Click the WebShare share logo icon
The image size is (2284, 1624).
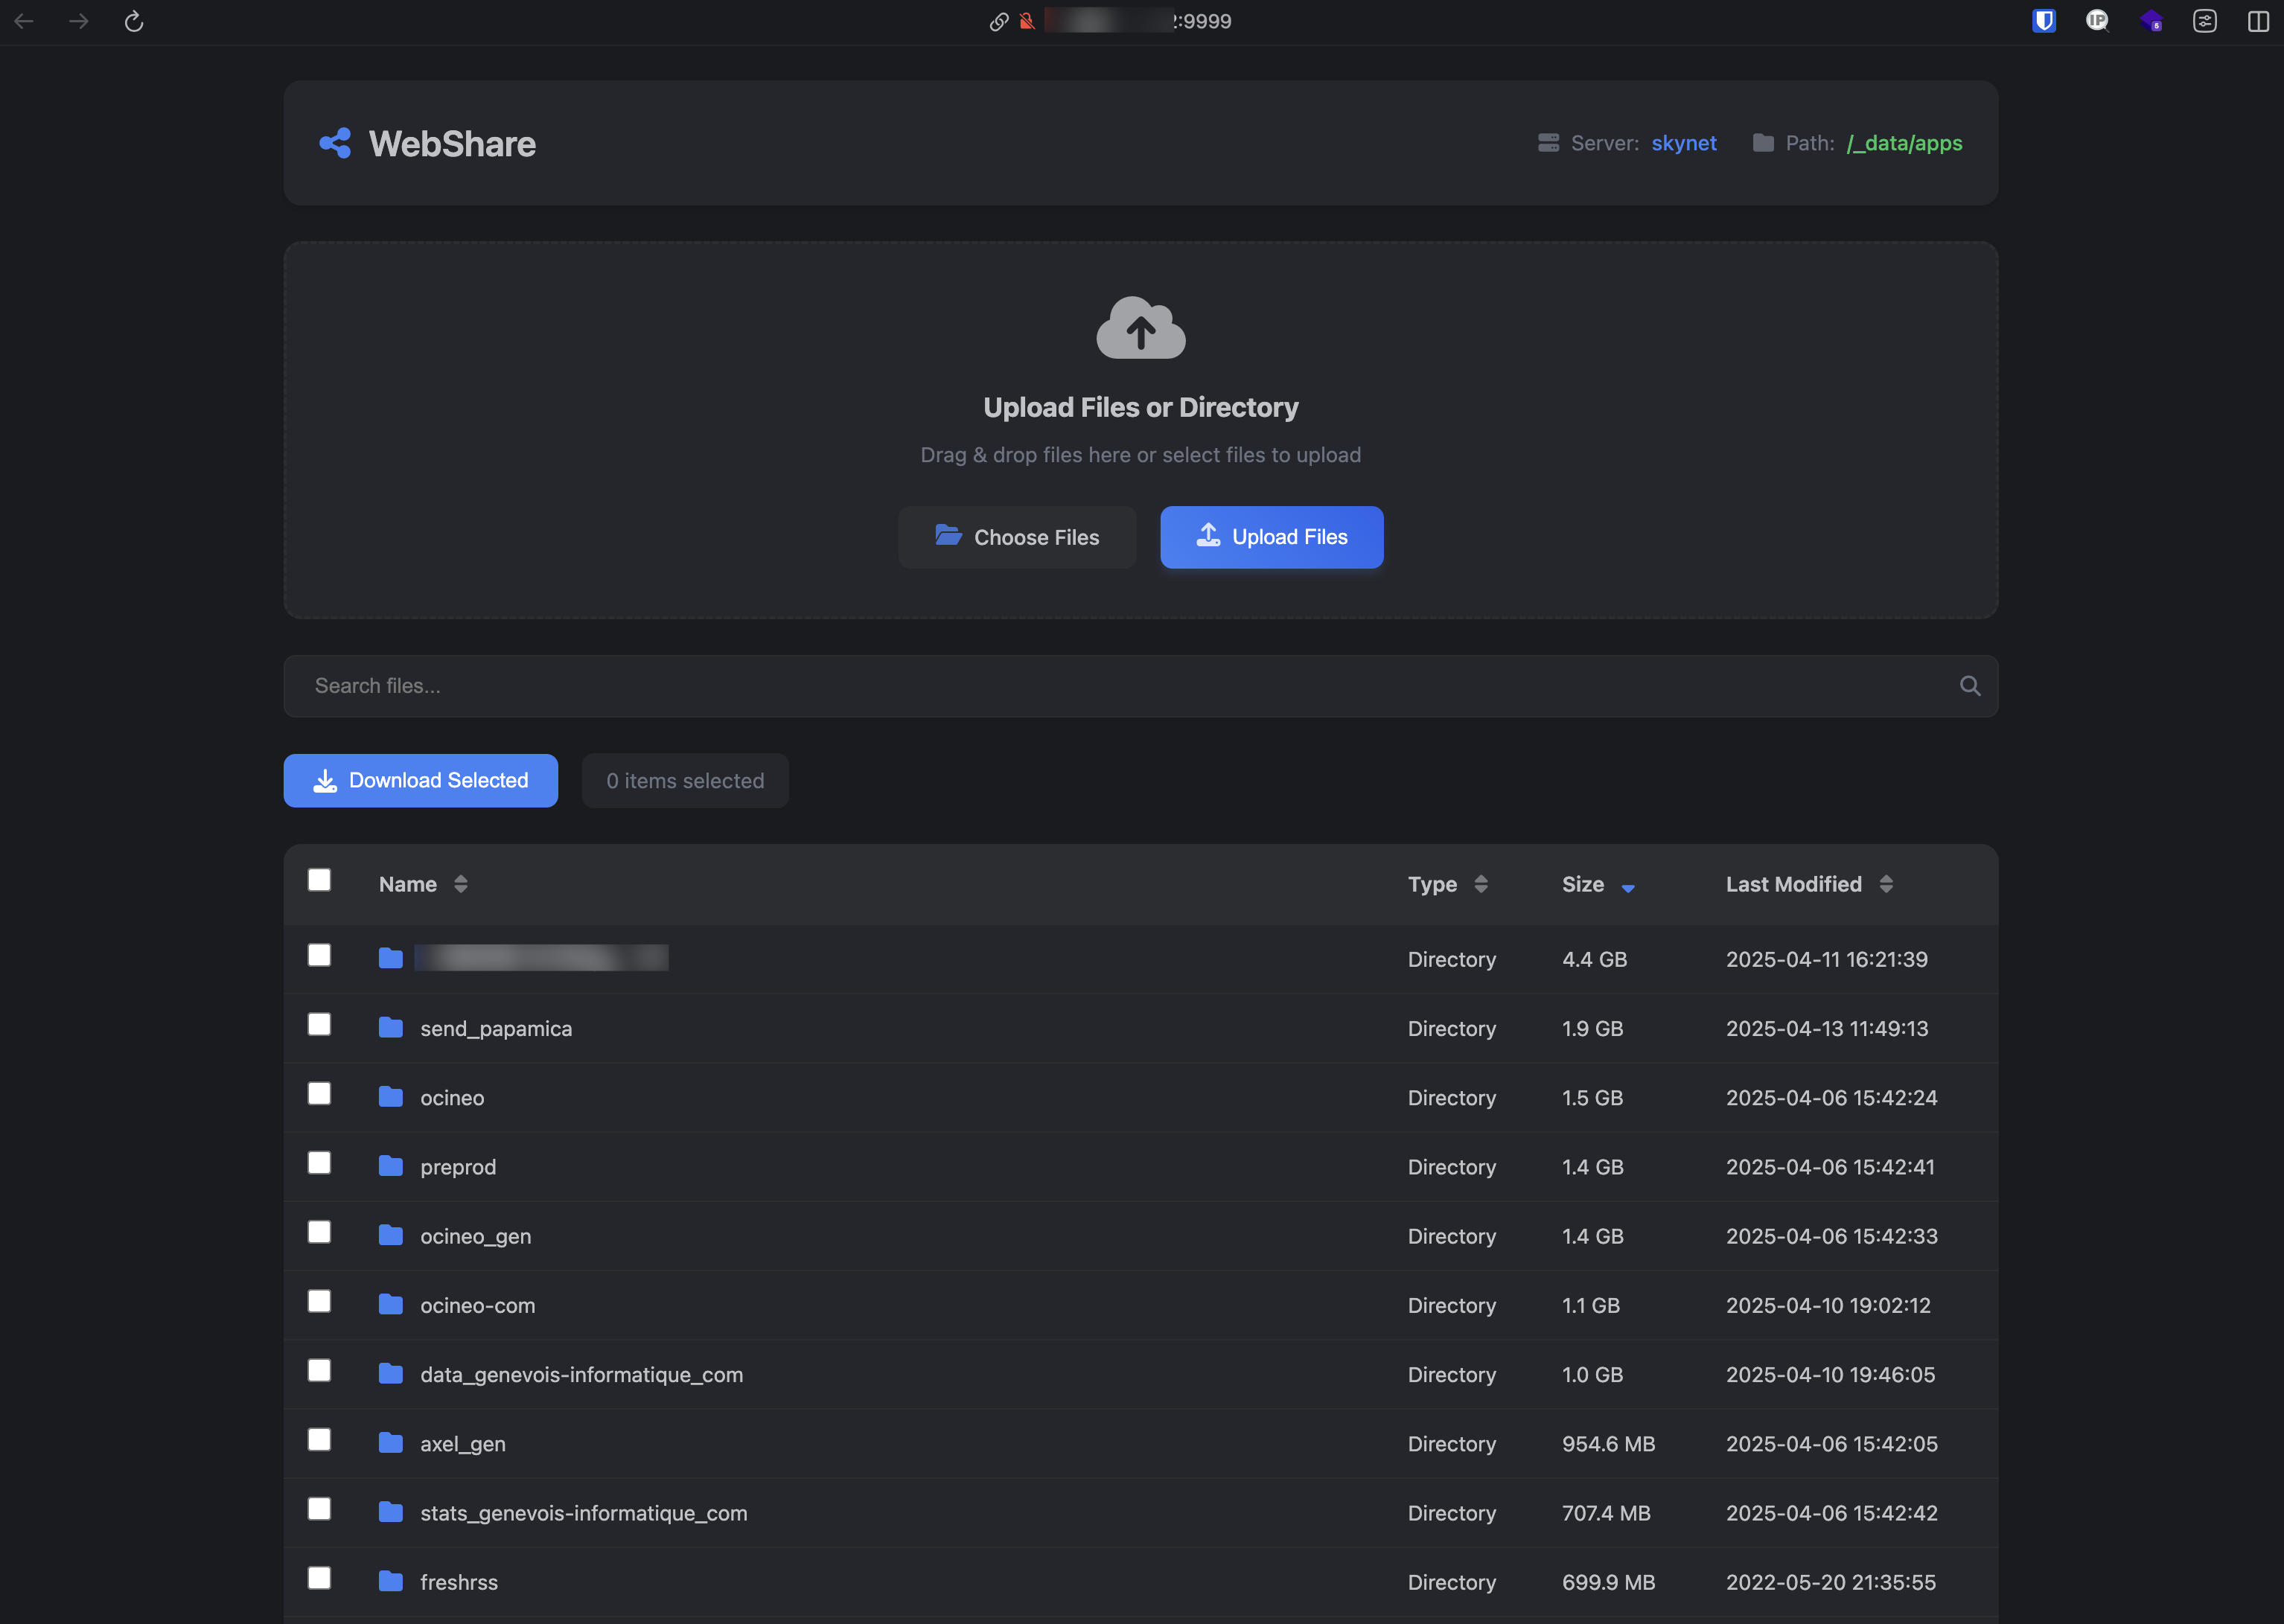(336, 143)
